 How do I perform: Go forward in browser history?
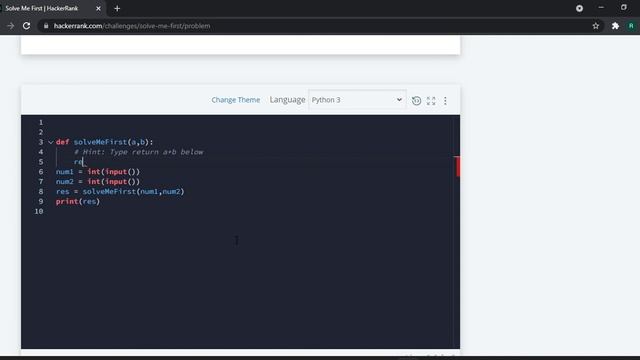click(11, 26)
